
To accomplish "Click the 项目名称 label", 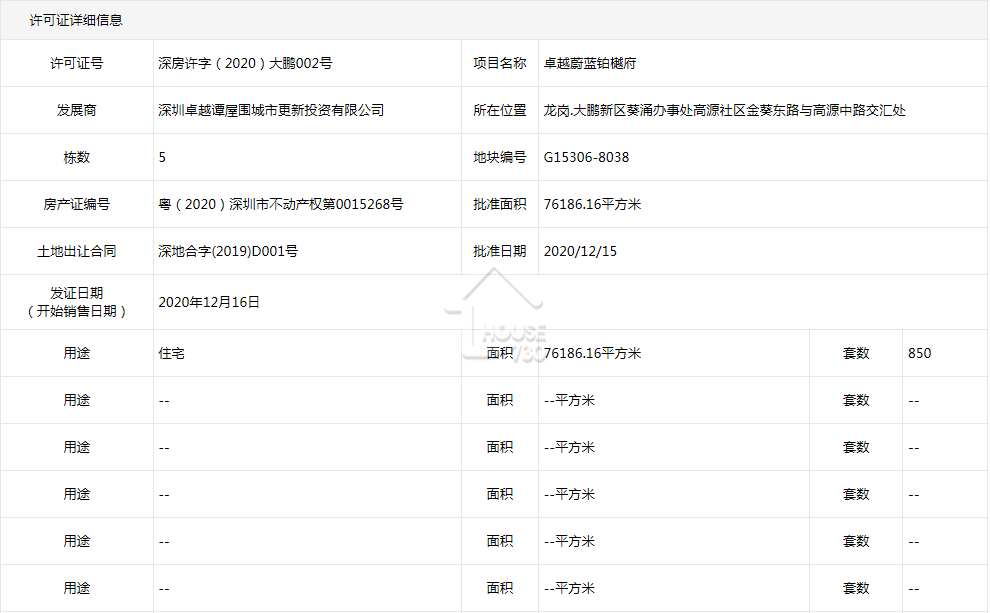I will [x=499, y=63].
